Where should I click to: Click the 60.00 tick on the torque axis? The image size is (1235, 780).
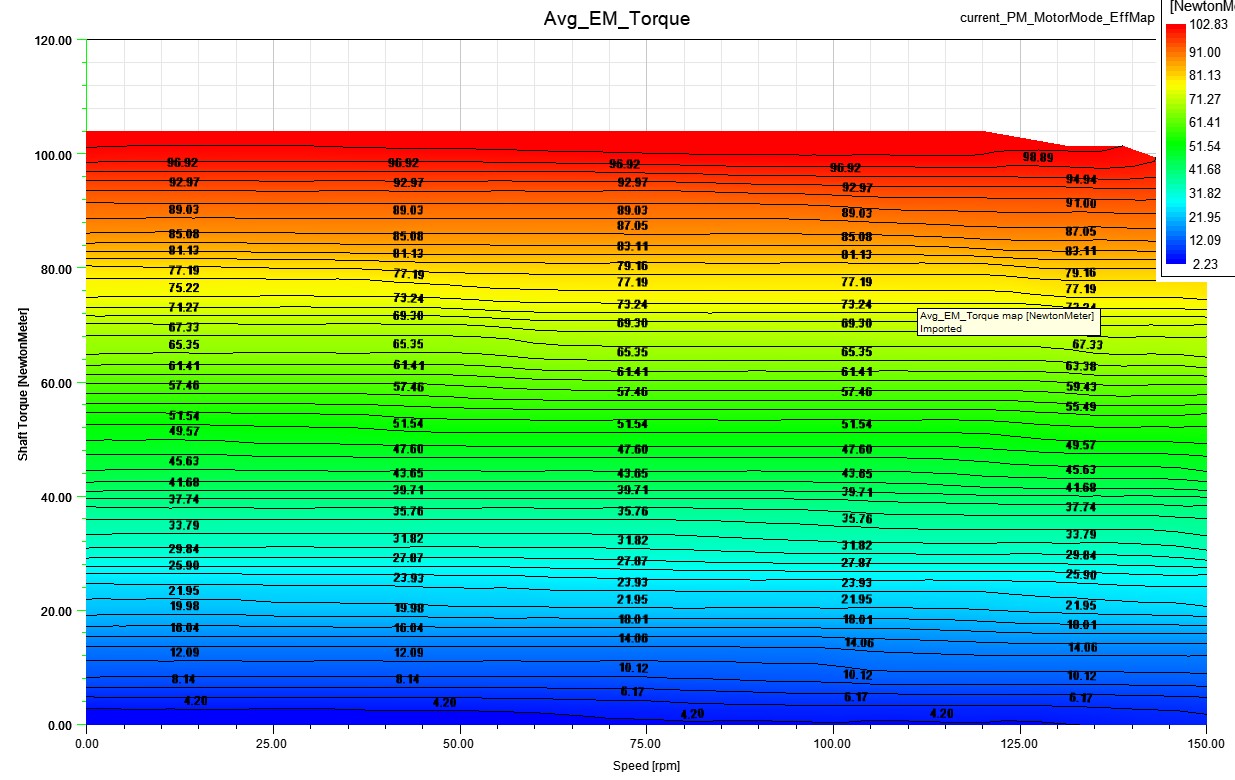coord(57,383)
